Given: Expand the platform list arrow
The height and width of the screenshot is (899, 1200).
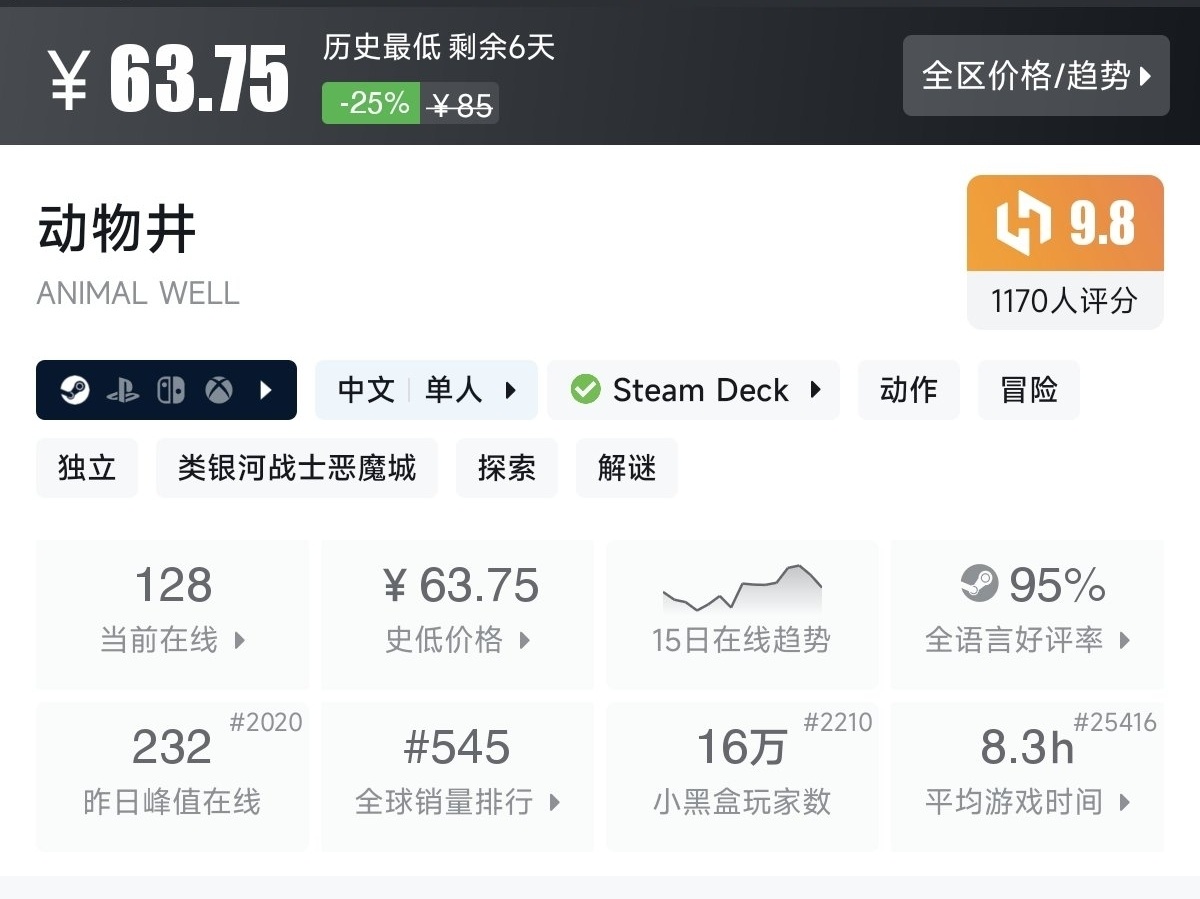Looking at the screenshot, I should tap(265, 390).
